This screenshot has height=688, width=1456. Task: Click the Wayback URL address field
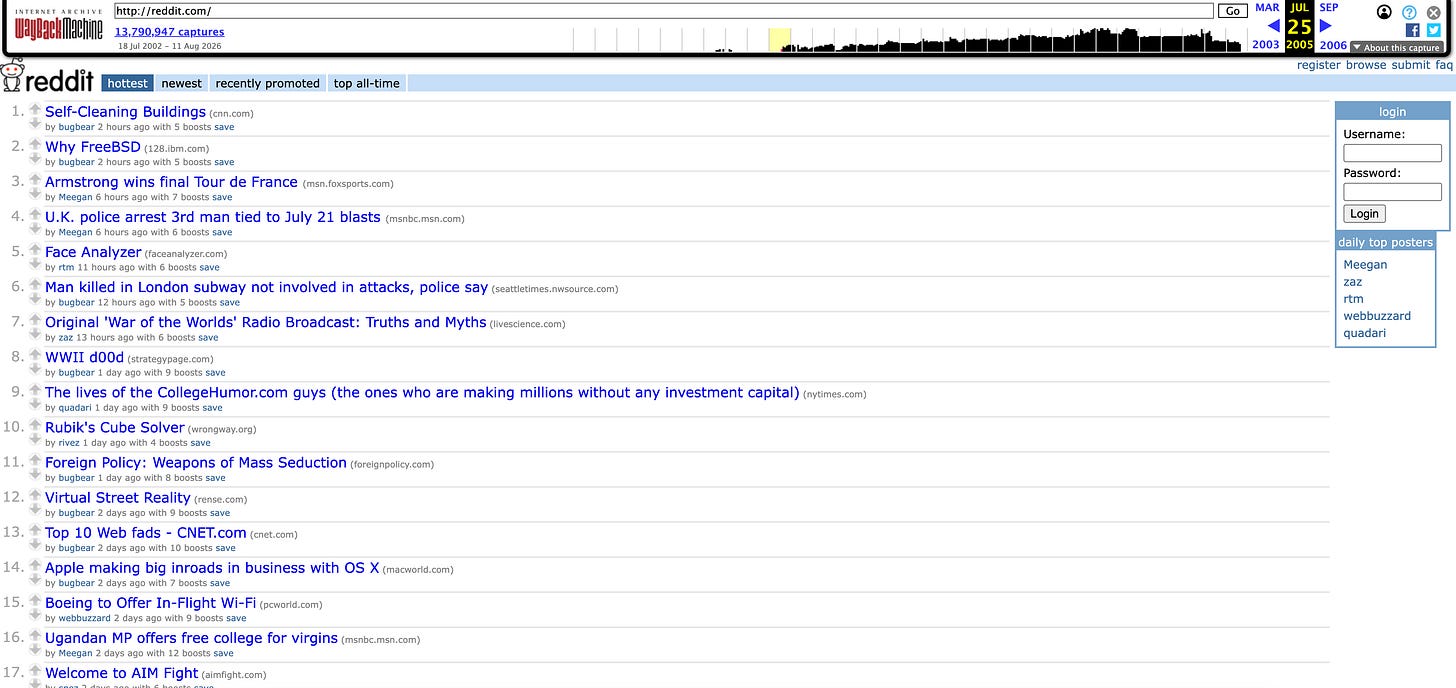pyautogui.click(x=663, y=11)
